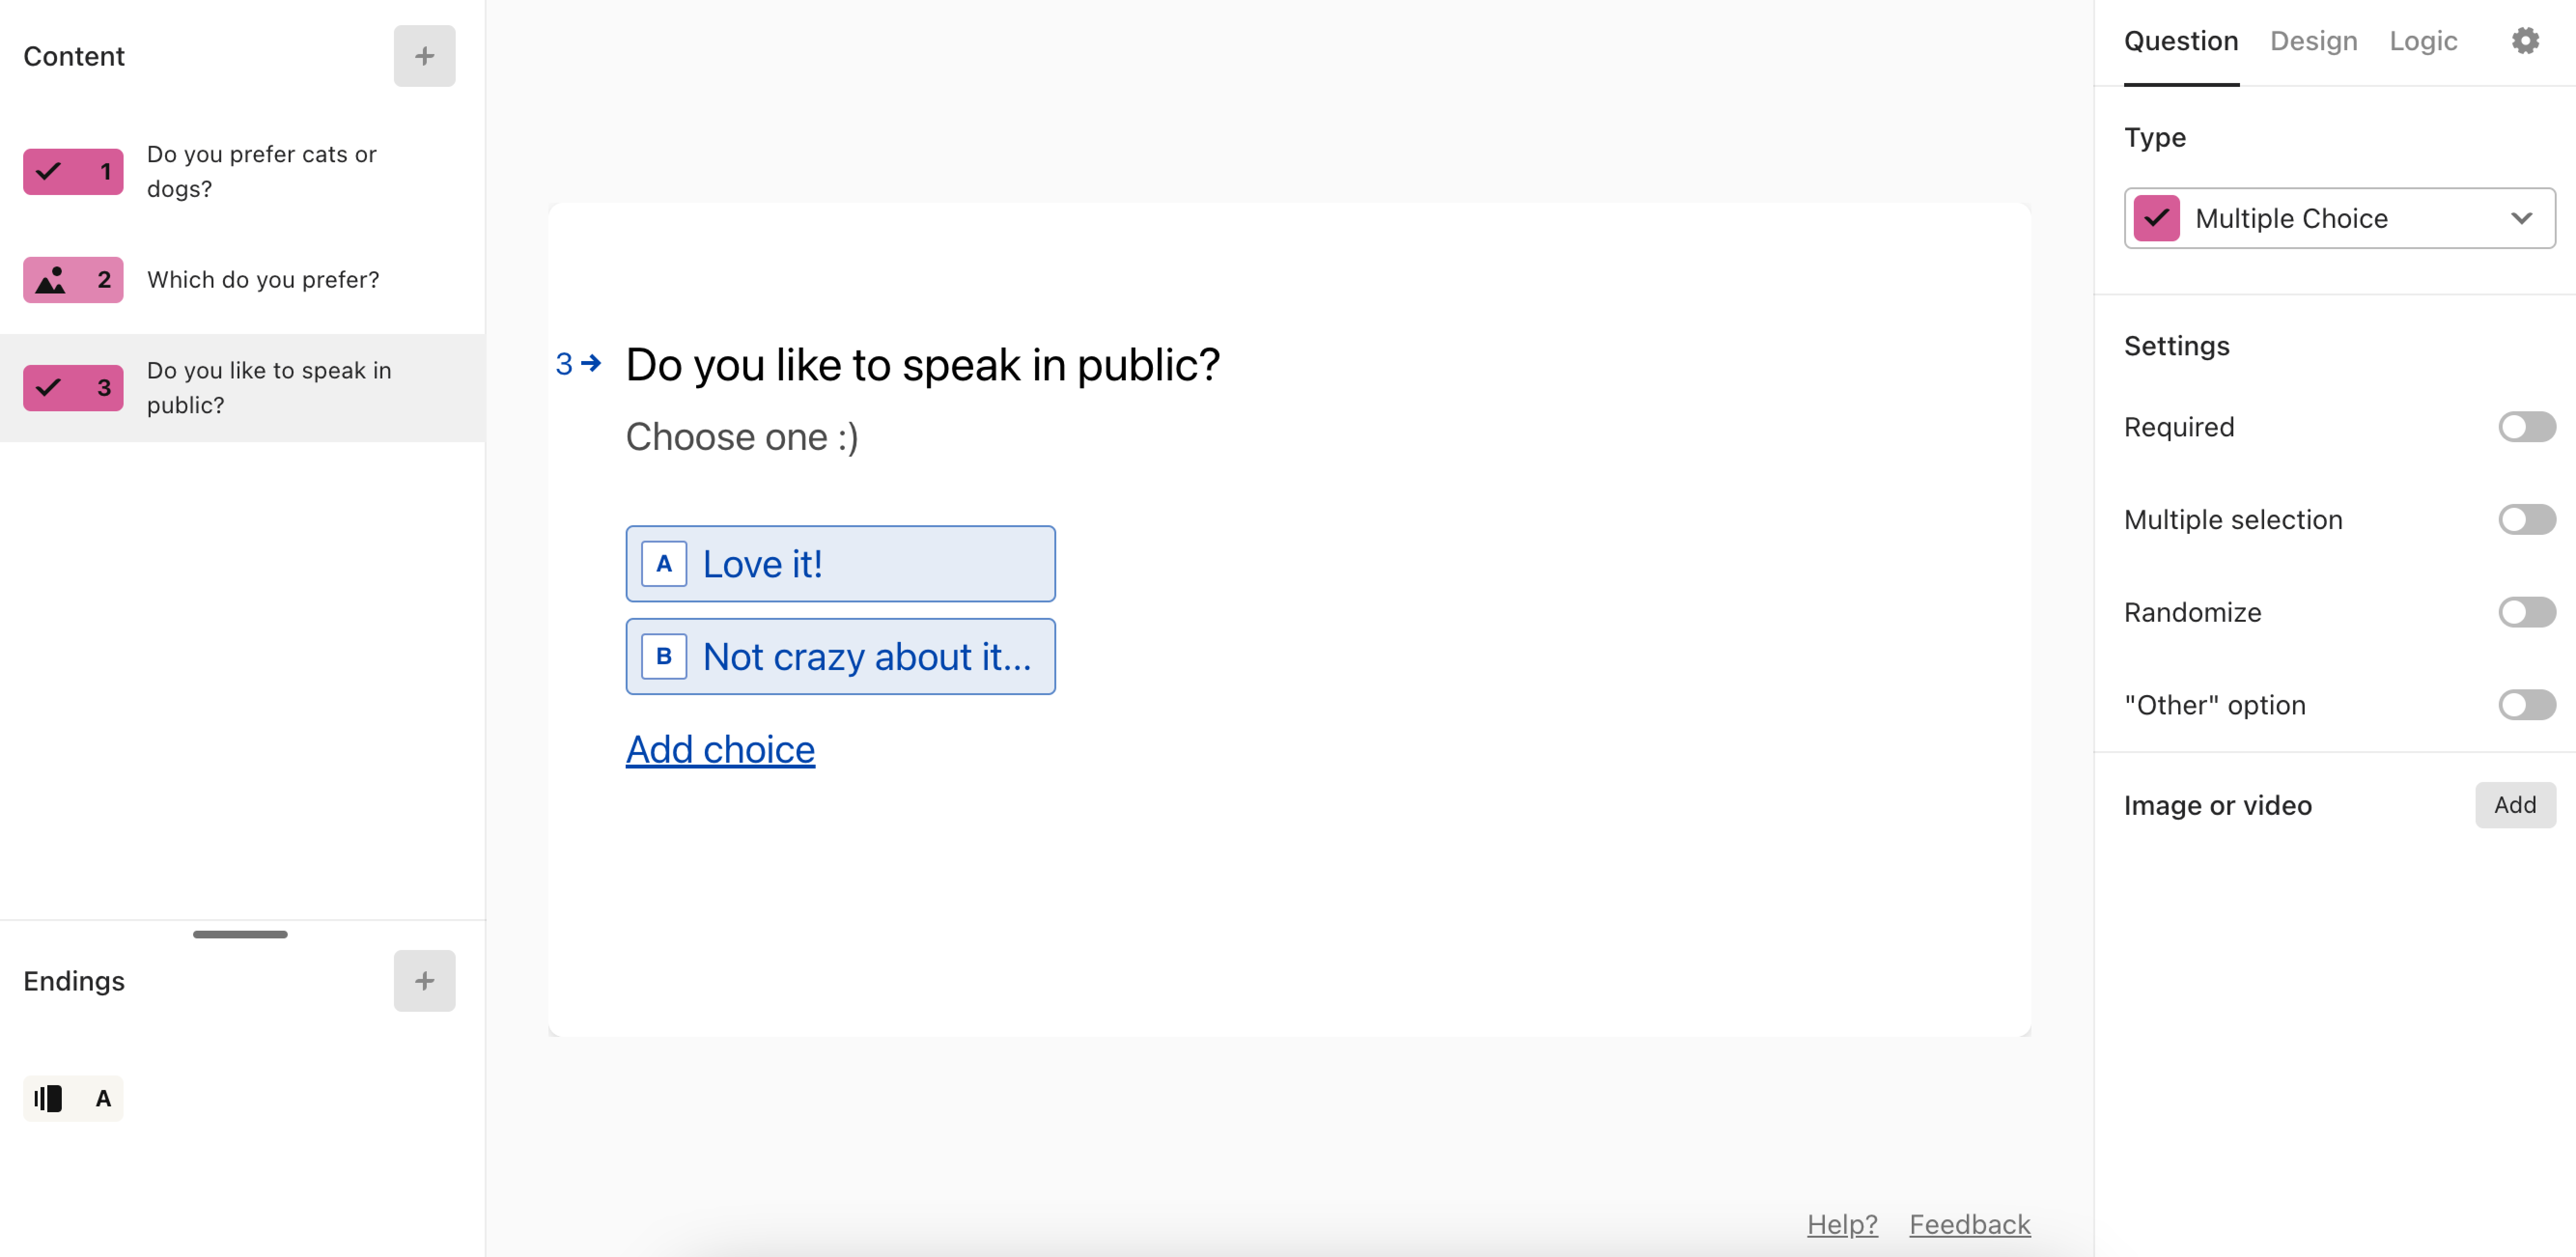The width and height of the screenshot is (2576, 1257).
Task: Switch to the Question tab
Action: pyautogui.click(x=2181, y=41)
